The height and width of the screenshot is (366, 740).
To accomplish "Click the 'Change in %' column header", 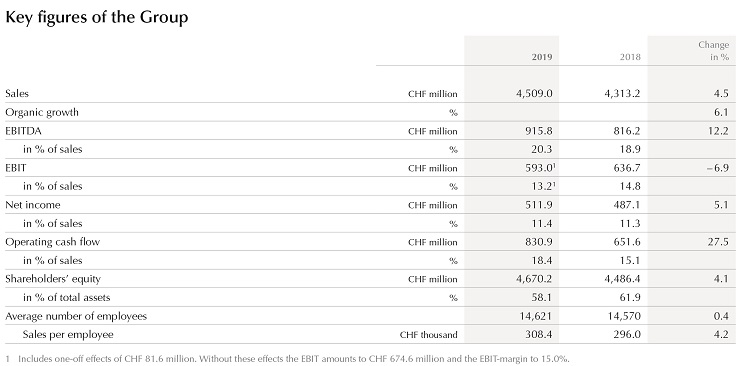I will (x=714, y=51).
